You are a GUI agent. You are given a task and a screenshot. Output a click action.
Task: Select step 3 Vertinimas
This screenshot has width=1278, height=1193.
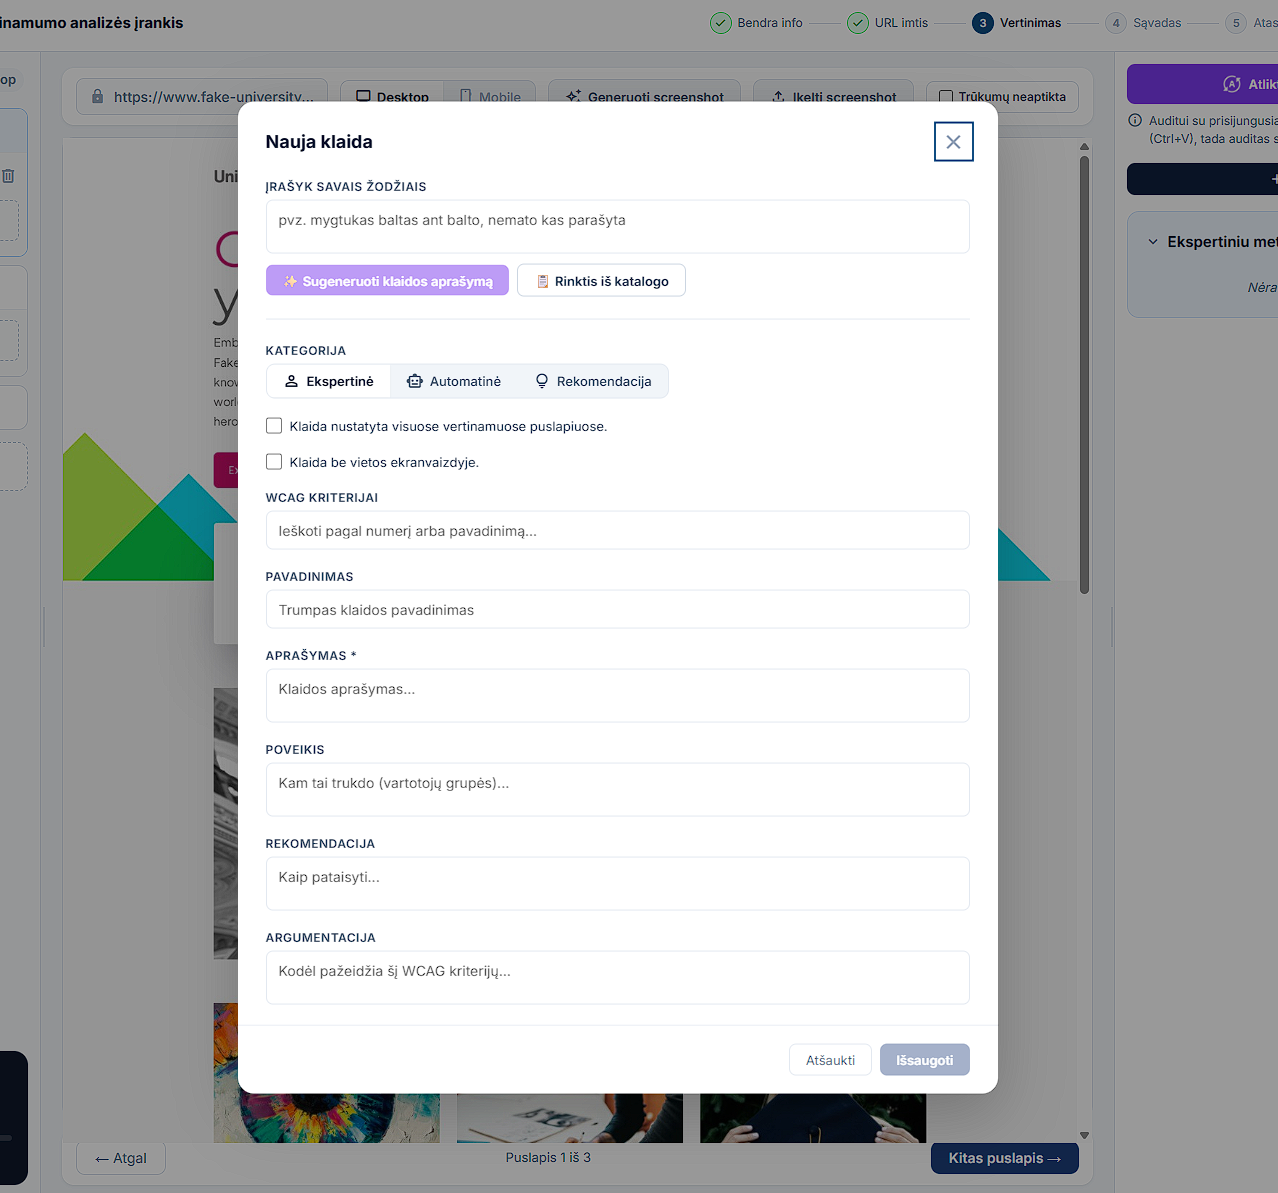coord(1017,23)
